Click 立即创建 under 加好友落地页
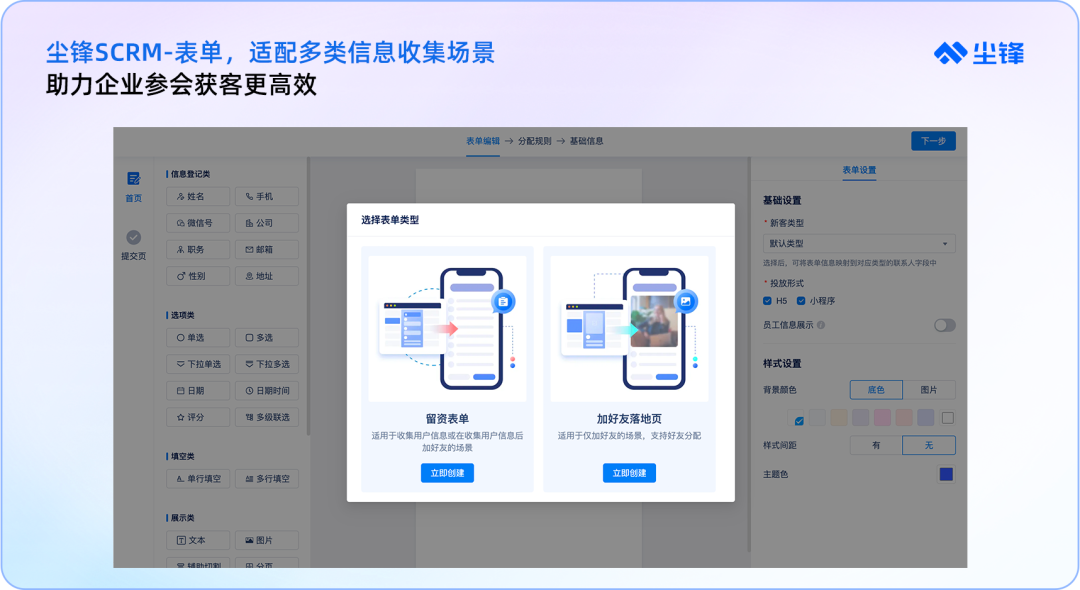 [629, 473]
